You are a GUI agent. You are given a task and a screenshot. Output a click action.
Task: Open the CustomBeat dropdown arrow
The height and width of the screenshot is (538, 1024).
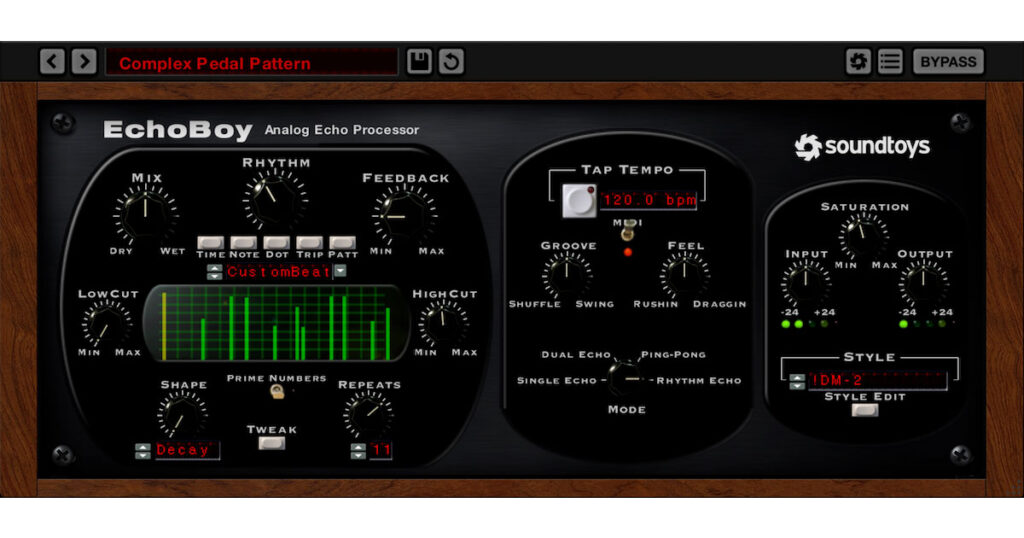pos(341,271)
